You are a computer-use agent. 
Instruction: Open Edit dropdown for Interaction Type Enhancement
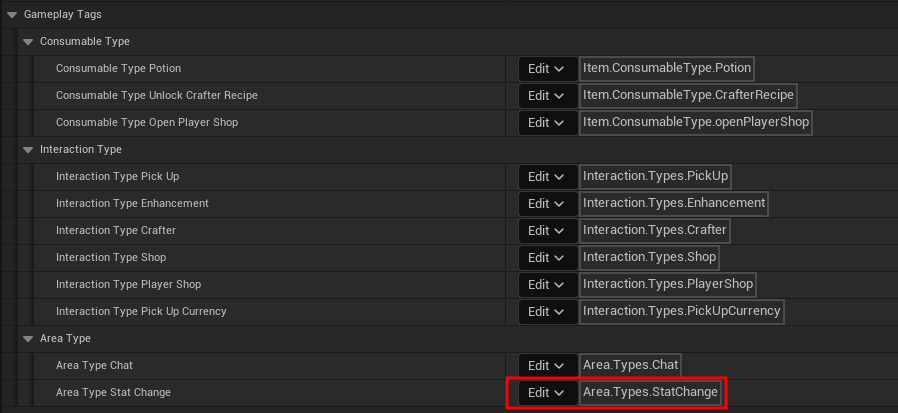(548, 203)
